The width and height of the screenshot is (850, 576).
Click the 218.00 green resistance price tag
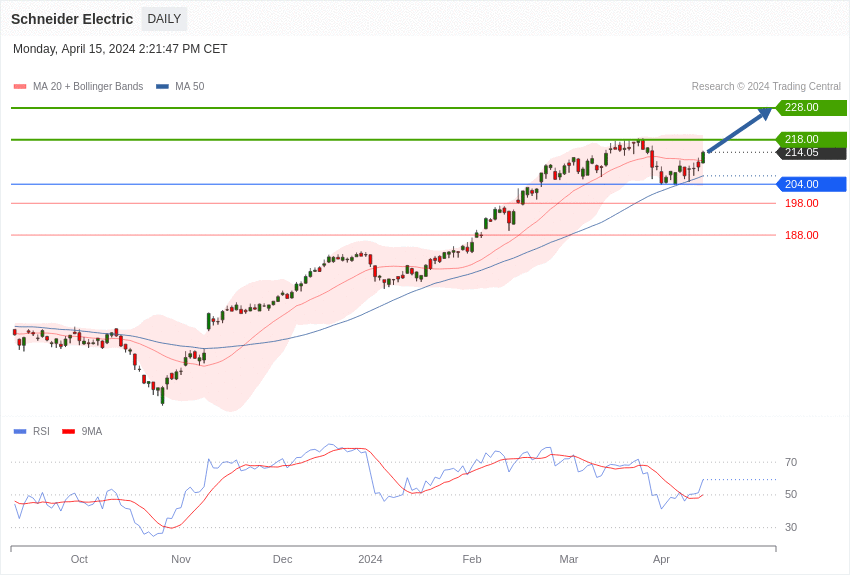click(x=811, y=139)
